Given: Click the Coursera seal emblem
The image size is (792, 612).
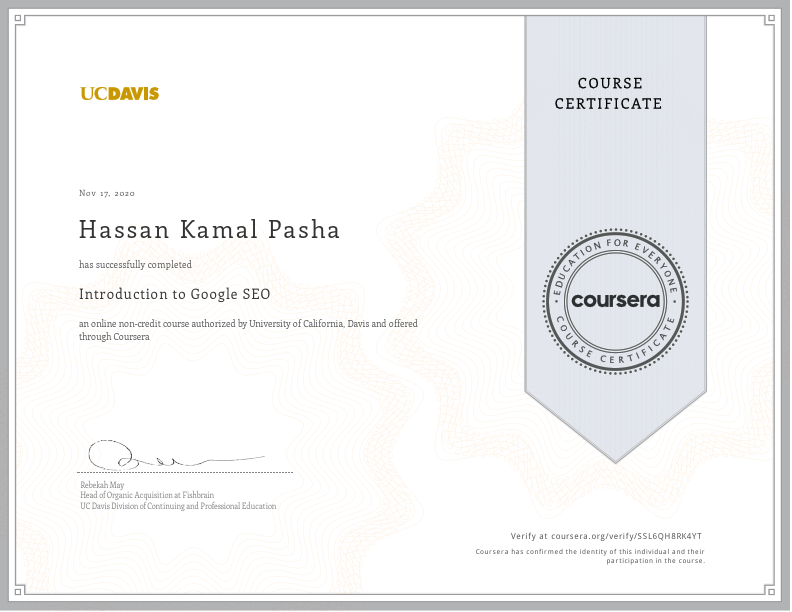Looking at the screenshot, I should pyautogui.click(x=615, y=301).
